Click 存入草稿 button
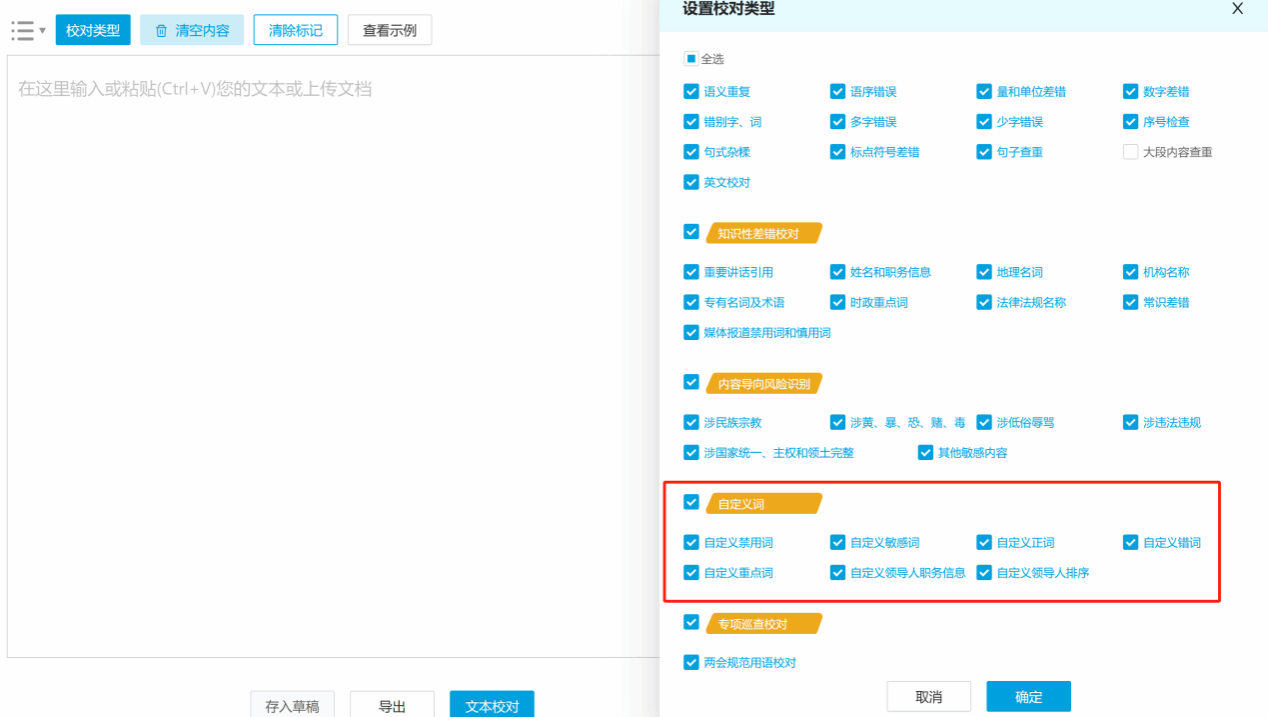1268x717 pixels. tap(292, 706)
